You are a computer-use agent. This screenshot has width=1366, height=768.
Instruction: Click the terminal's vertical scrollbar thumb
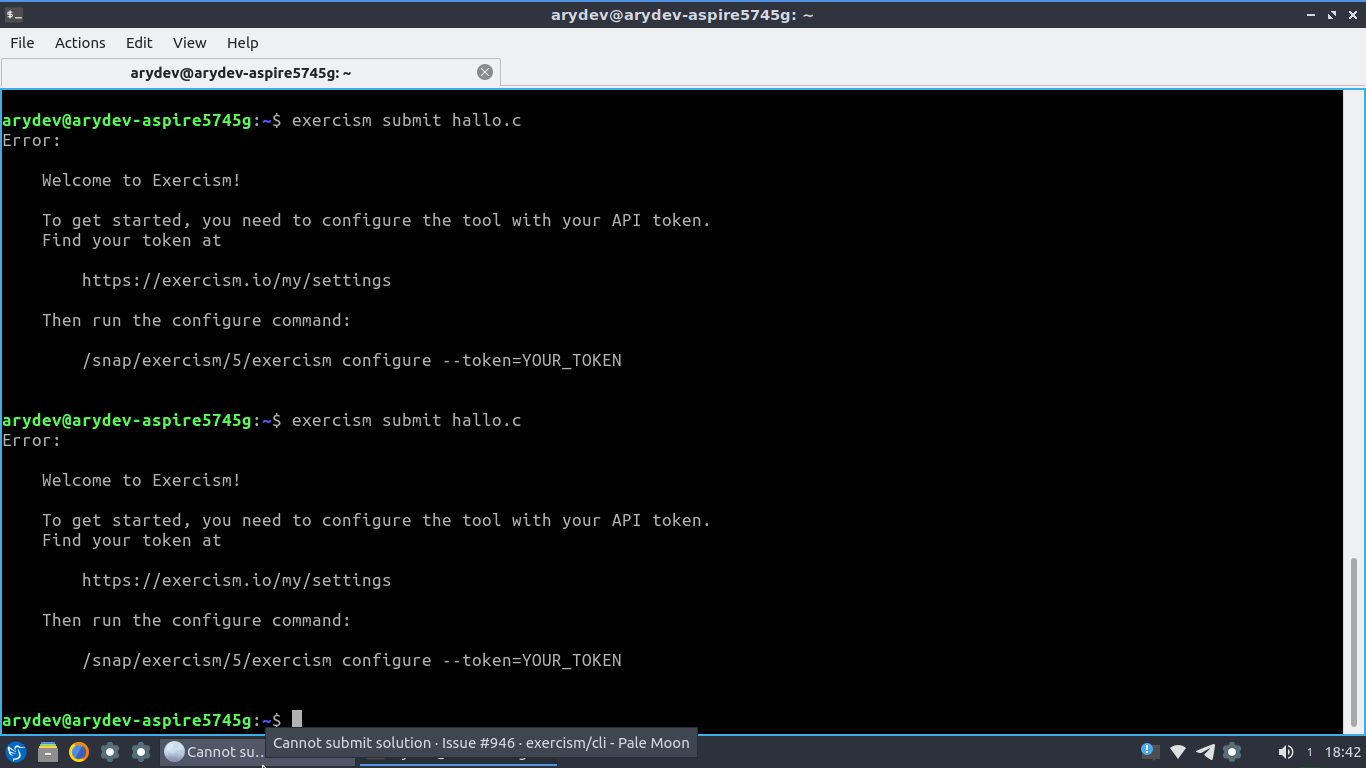[x=1355, y=640]
